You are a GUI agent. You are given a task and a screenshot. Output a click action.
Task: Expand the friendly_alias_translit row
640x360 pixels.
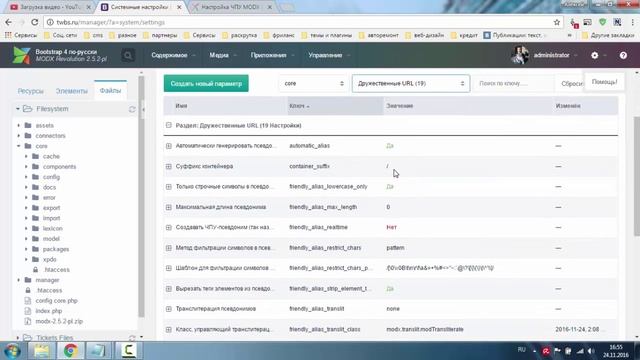(169, 309)
